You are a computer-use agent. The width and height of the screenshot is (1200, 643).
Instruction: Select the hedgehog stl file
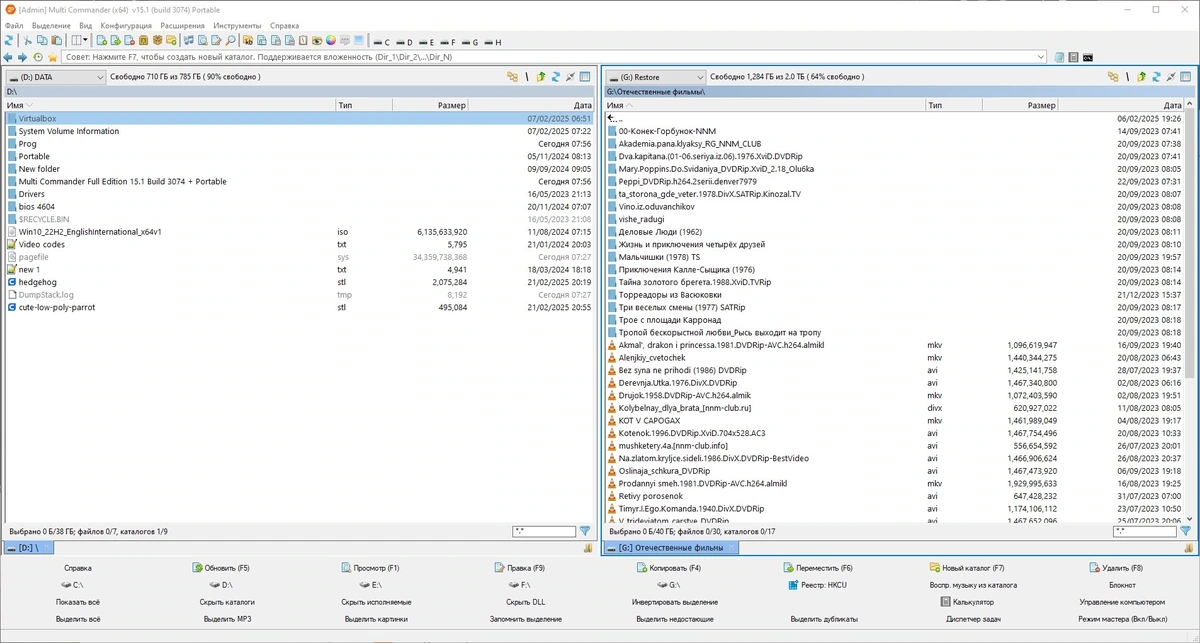299,282
